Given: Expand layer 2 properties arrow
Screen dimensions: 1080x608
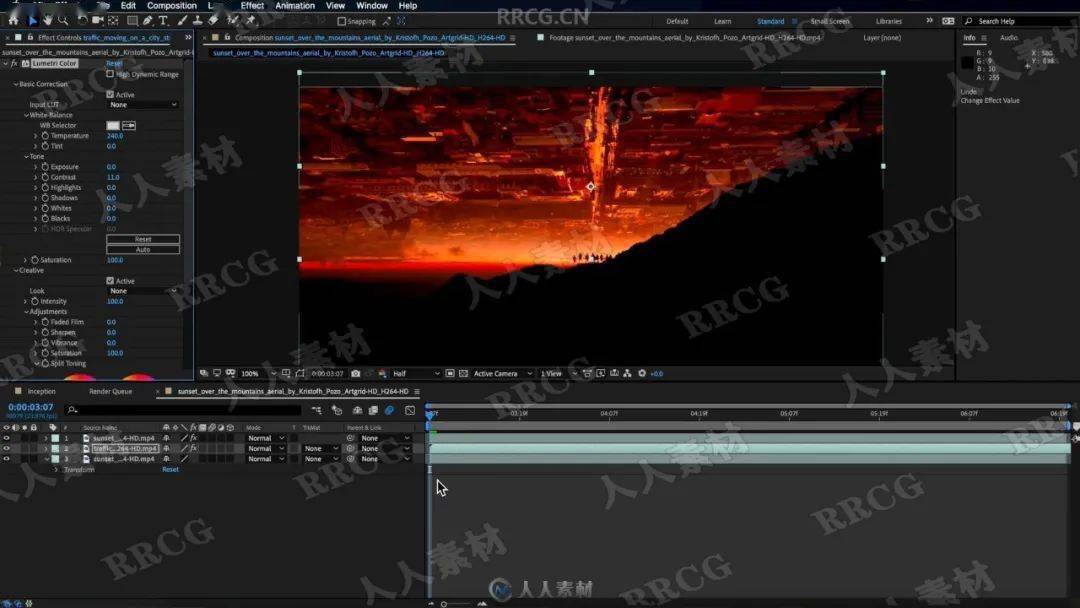Looking at the screenshot, I should point(46,448).
